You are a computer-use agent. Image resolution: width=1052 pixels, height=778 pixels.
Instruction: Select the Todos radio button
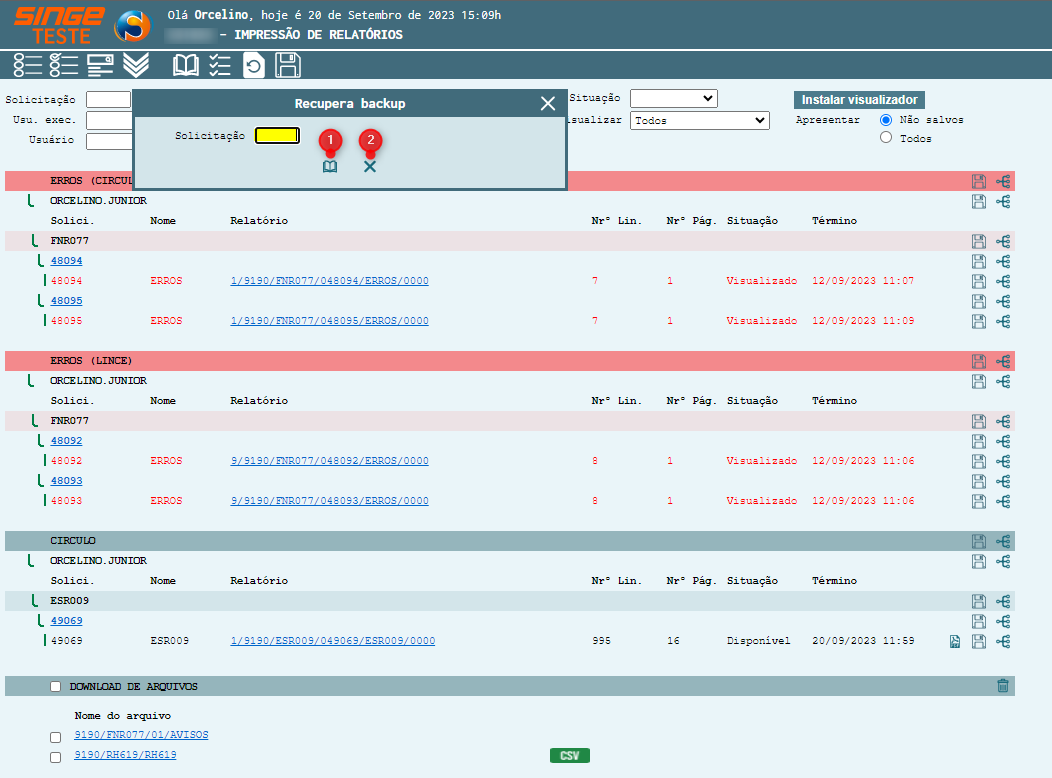pos(886,137)
